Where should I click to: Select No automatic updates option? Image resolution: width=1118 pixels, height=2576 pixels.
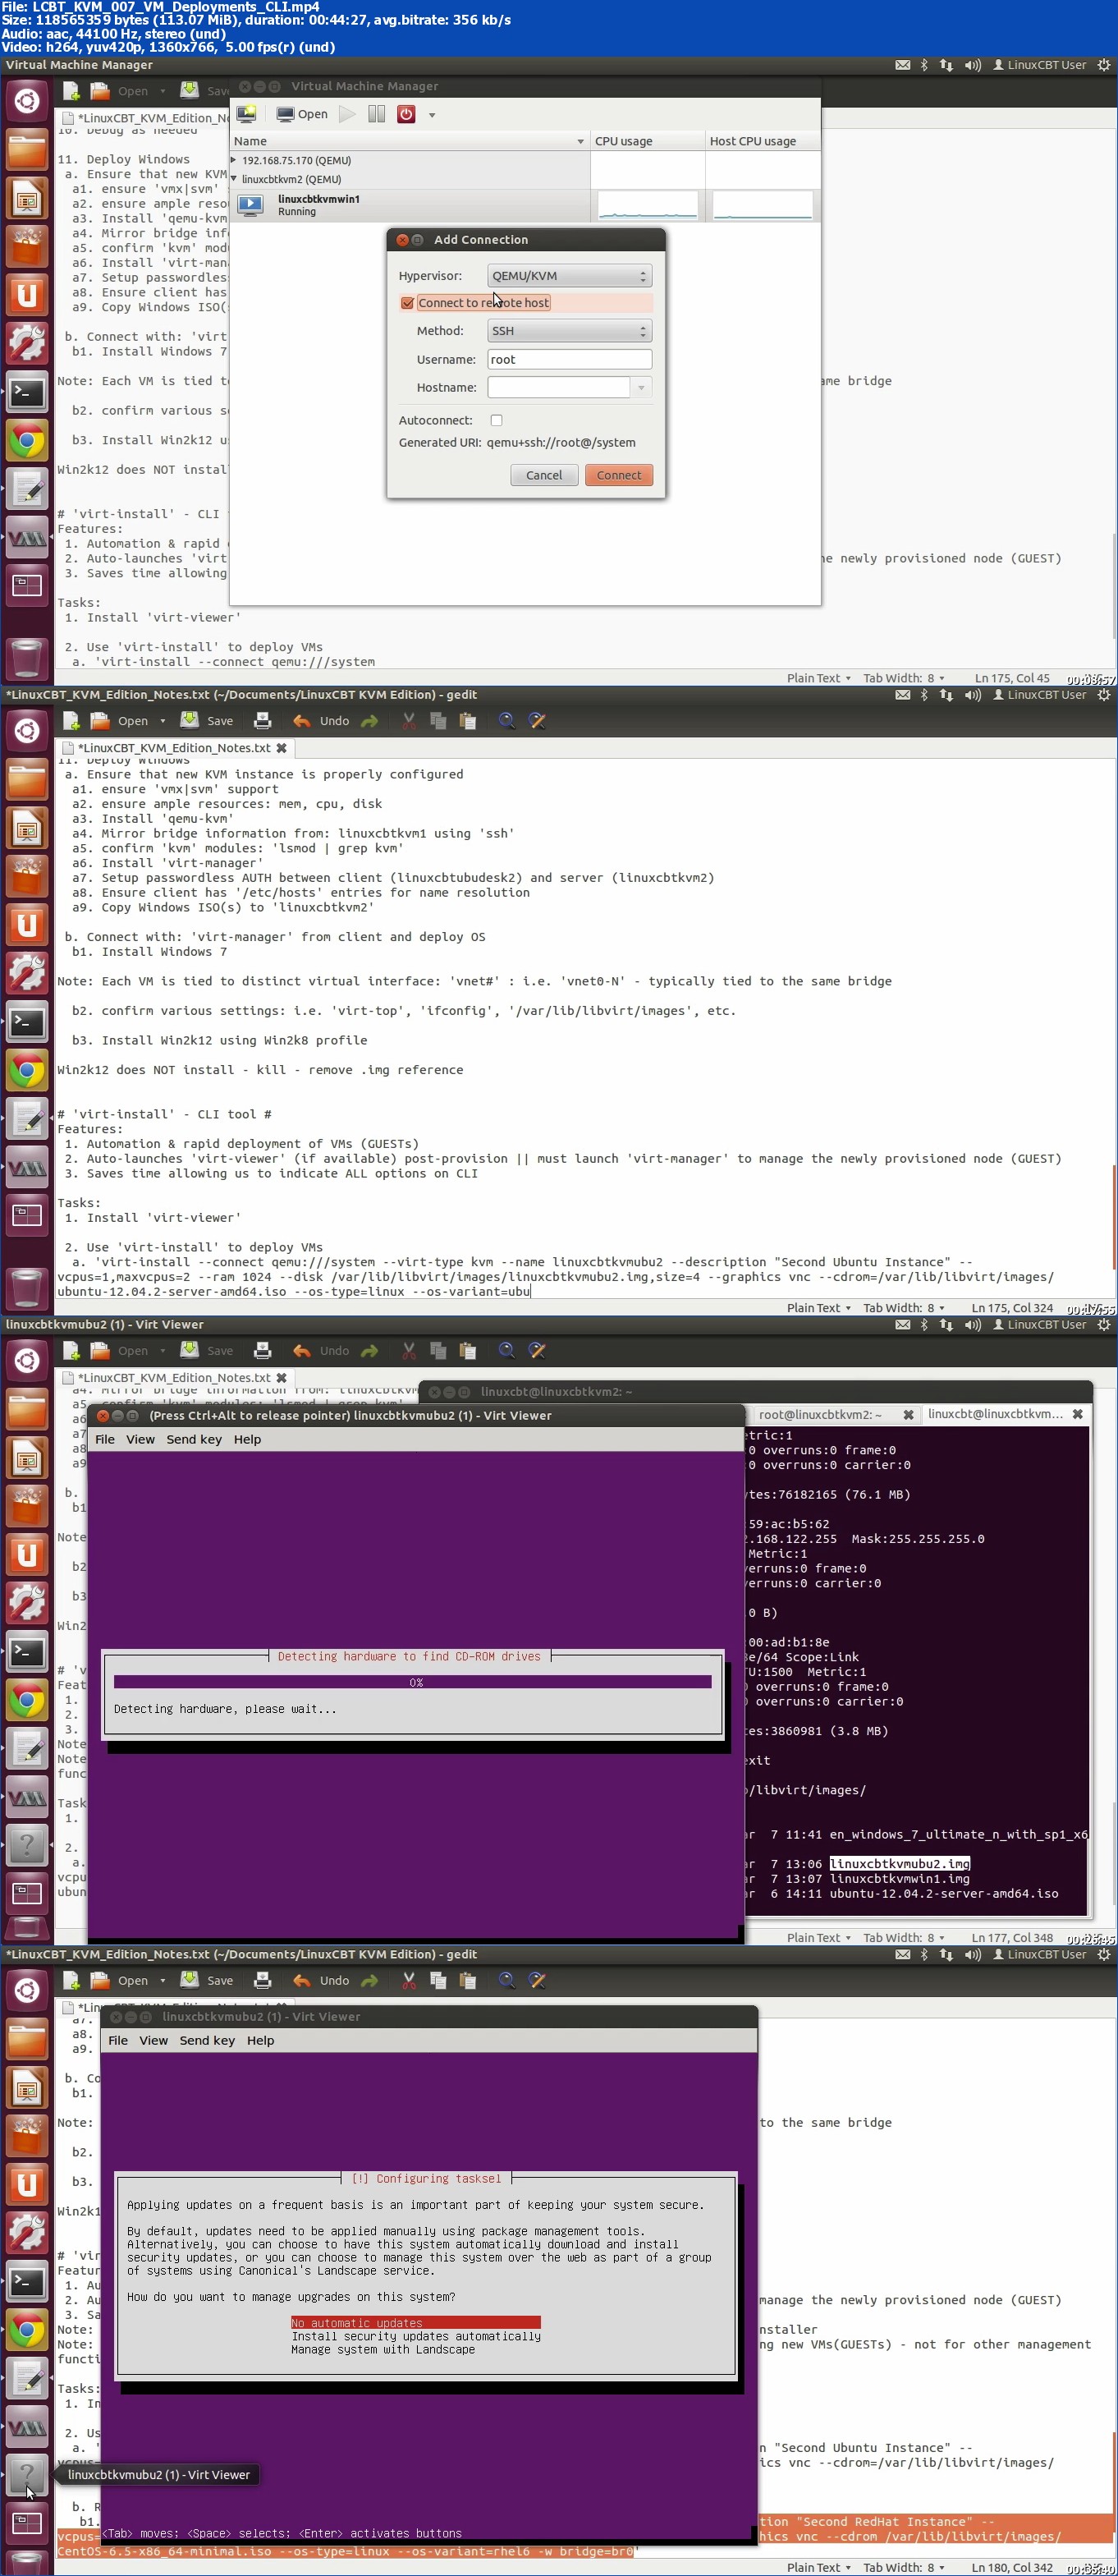click(415, 2323)
